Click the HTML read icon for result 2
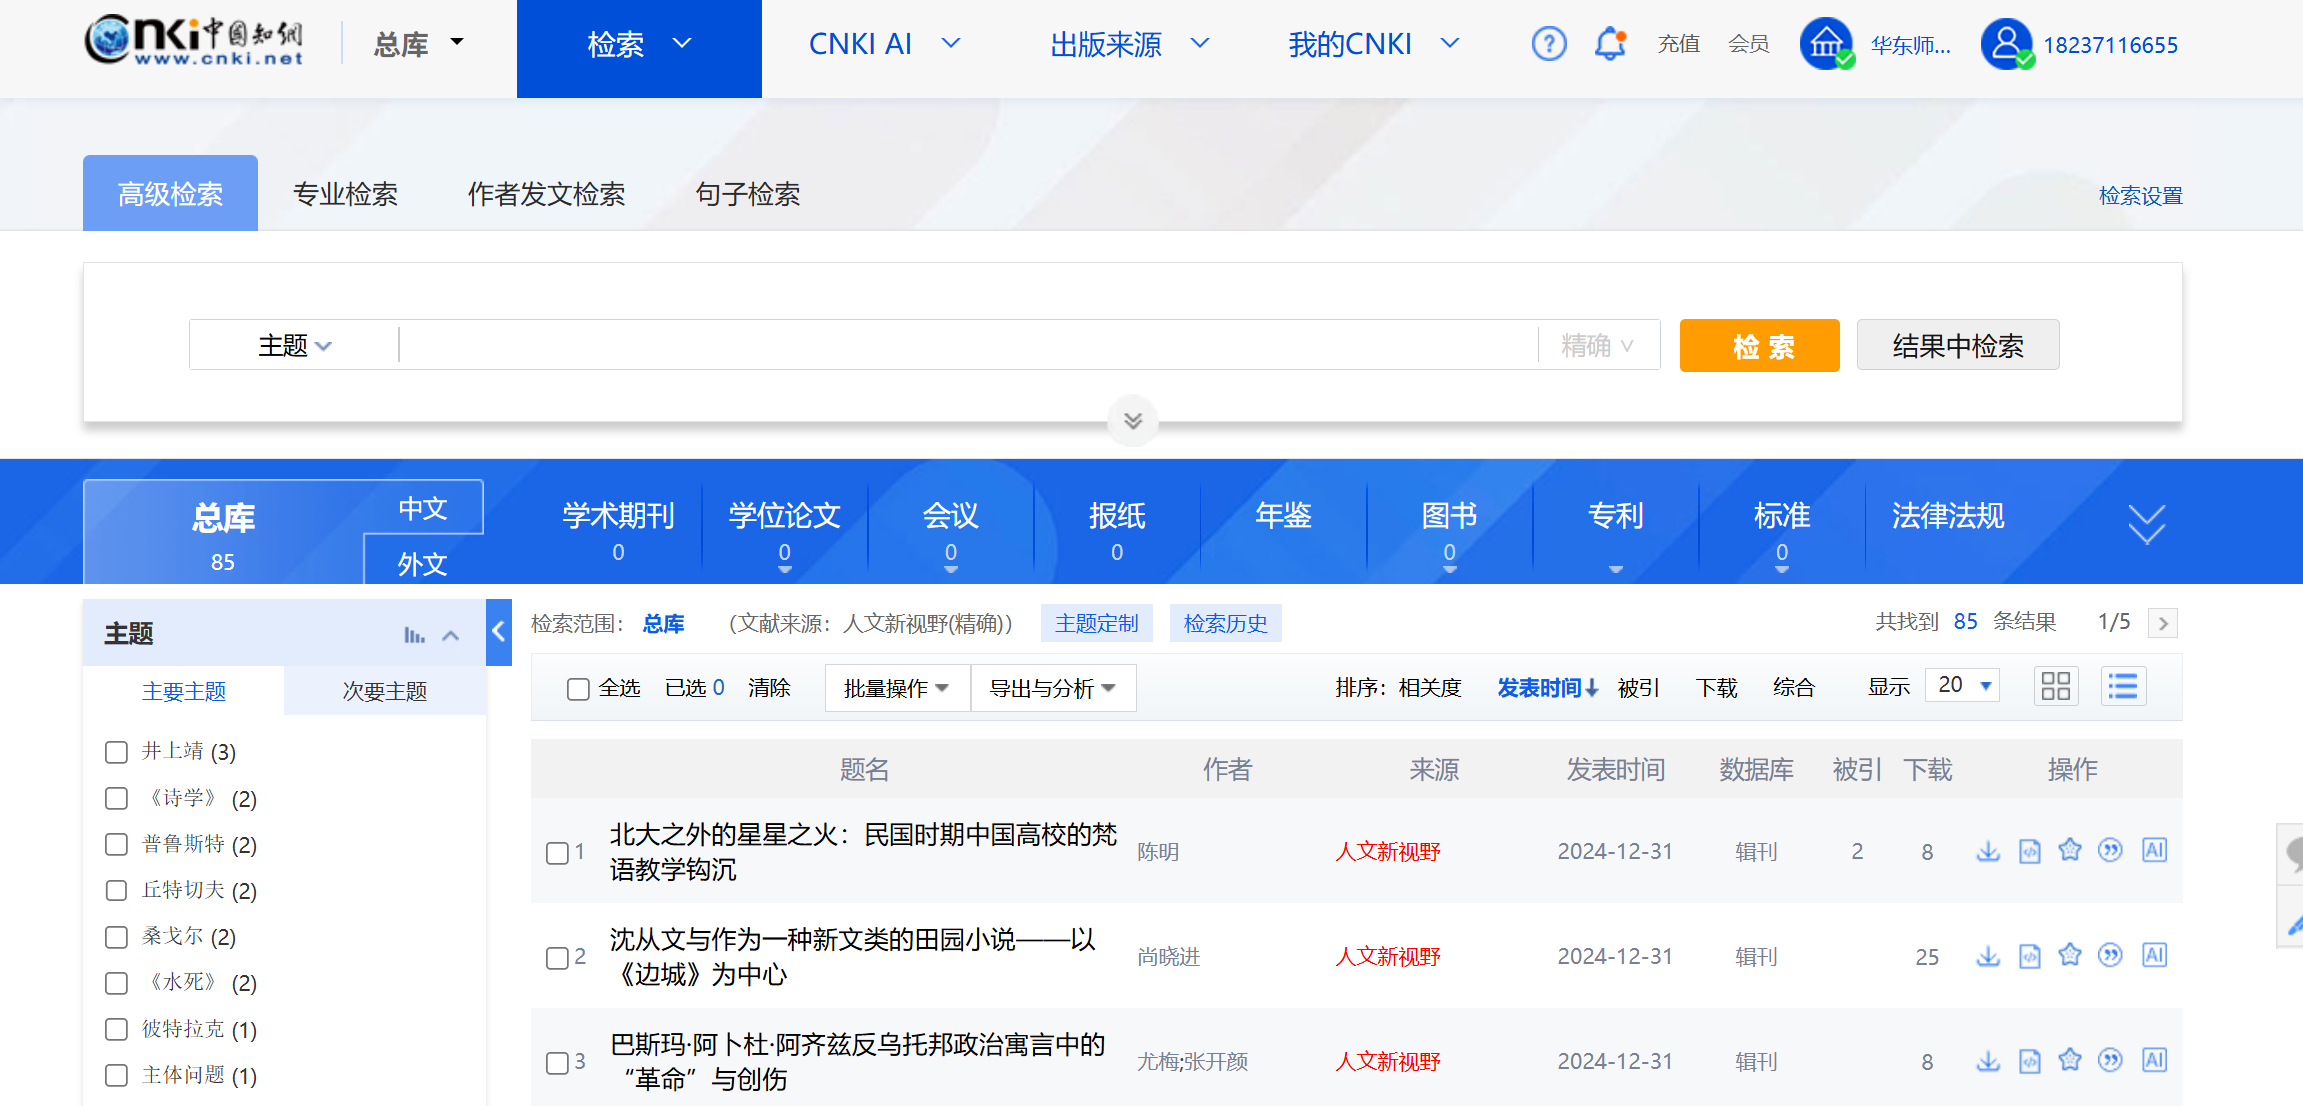Screen dimensions: 2303x1106 pyautogui.click(x=2029, y=956)
